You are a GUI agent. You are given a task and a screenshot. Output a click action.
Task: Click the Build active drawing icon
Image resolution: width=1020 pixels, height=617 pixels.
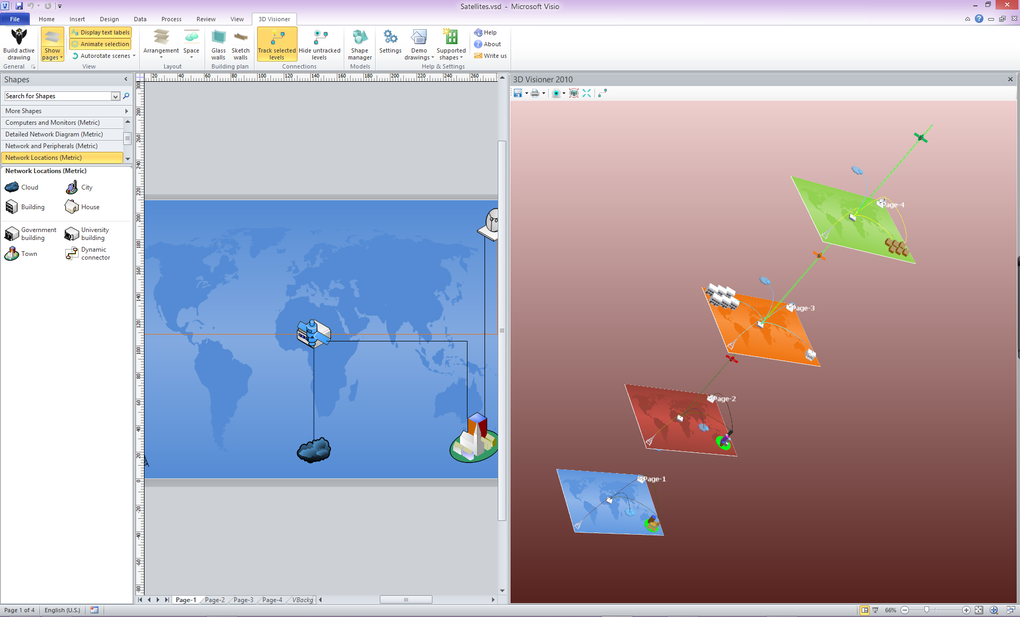19,44
